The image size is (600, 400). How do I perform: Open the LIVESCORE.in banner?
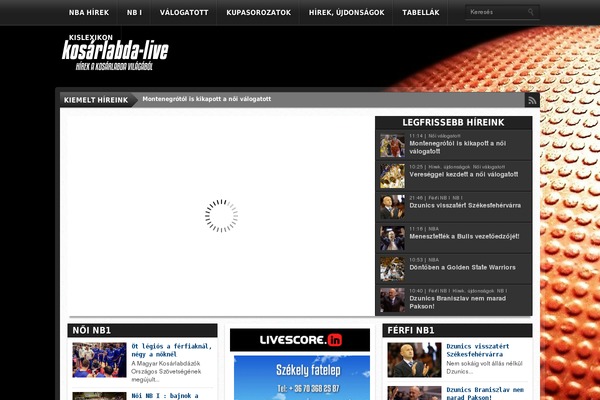(x=300, y=340)
